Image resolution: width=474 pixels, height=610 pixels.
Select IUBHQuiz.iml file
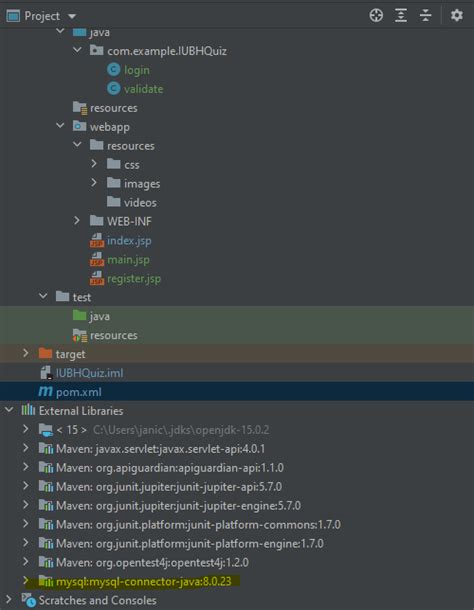90,373
